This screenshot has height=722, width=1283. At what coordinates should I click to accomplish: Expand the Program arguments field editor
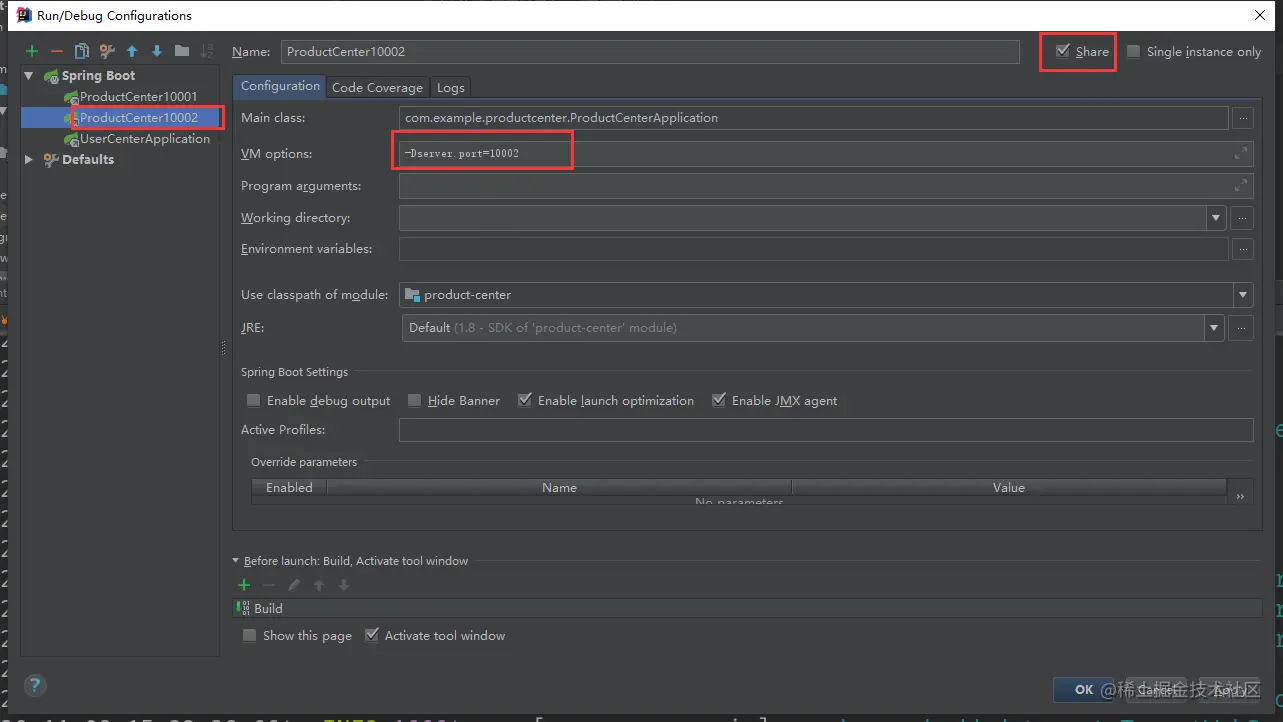point(1241,185)
